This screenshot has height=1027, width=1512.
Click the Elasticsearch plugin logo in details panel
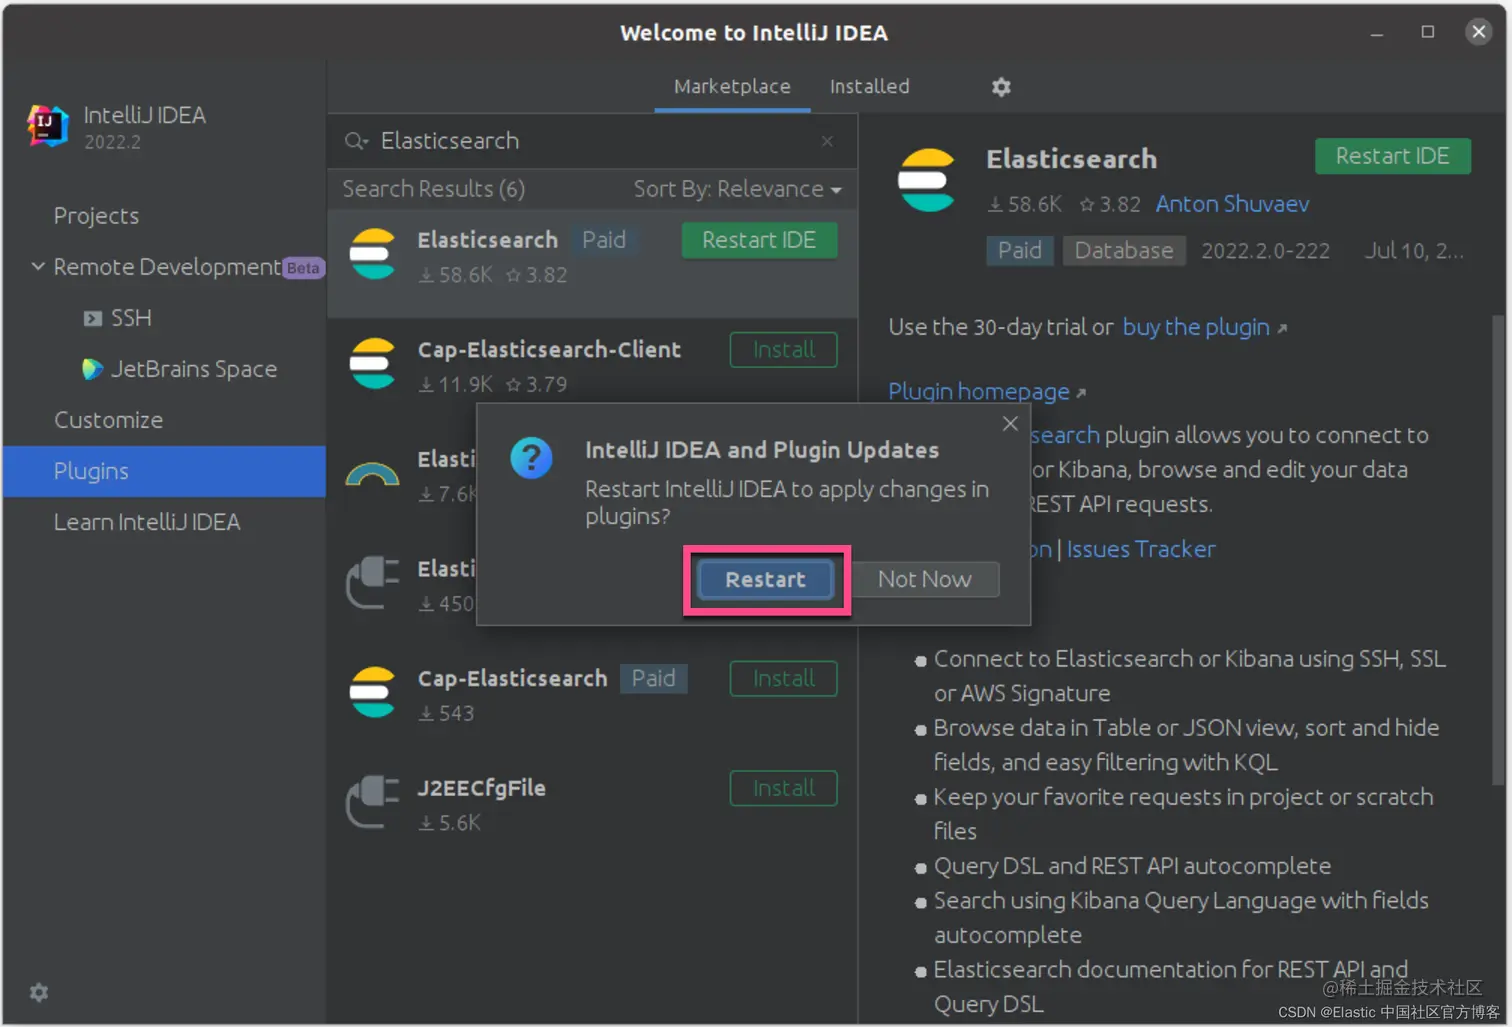[926, 181]
